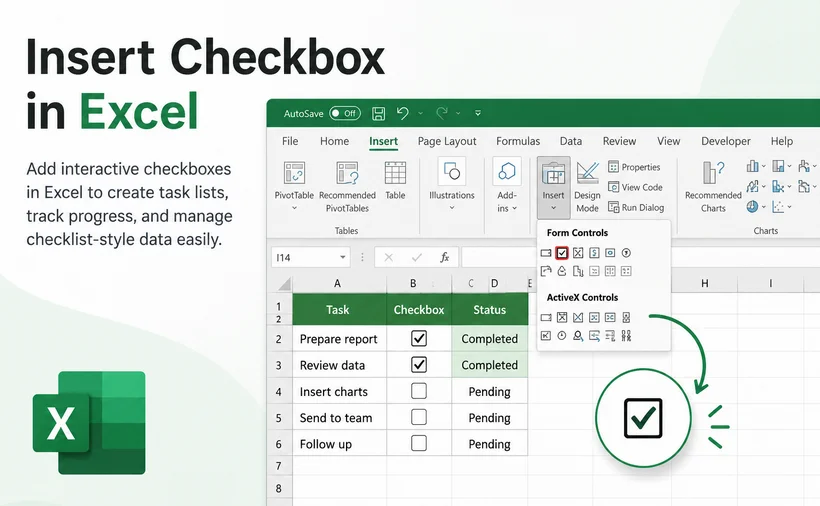This screenshot has width=820, height=506.
Task: Click the Undo arrow icon
Action: [x=402, y=113]
